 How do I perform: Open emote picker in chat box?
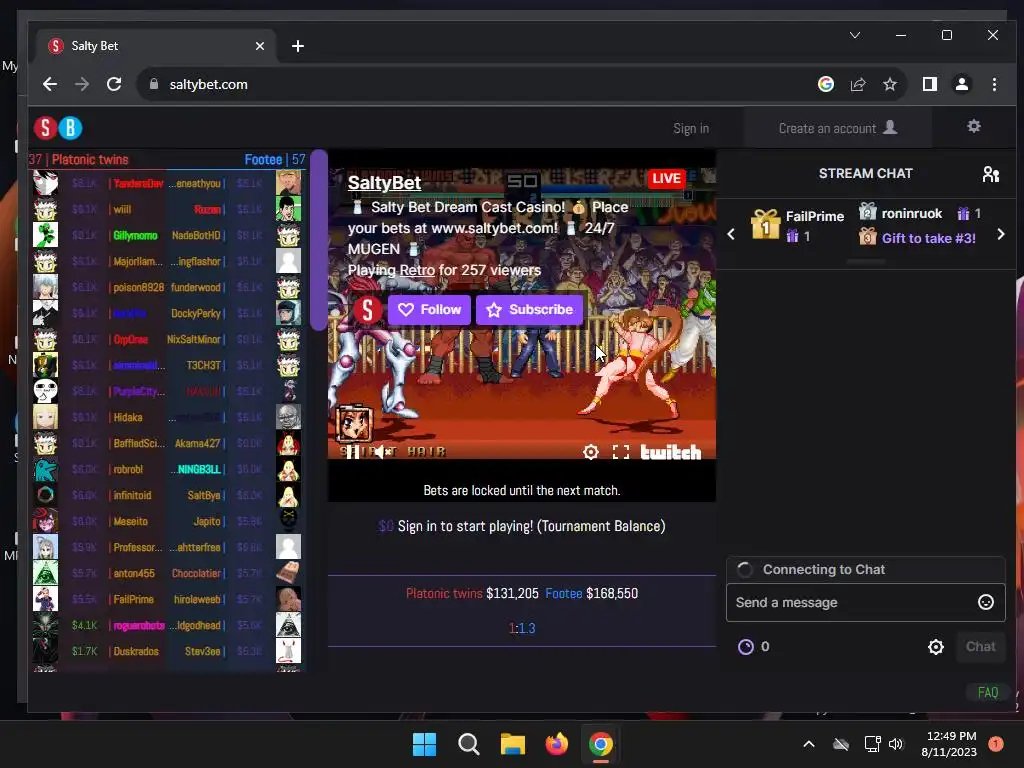pos(985,602)
